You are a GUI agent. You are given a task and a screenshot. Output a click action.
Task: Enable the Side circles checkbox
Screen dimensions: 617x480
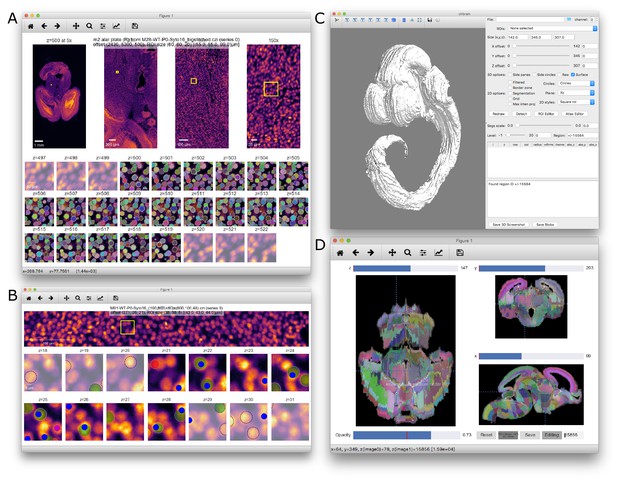point(534,75)
